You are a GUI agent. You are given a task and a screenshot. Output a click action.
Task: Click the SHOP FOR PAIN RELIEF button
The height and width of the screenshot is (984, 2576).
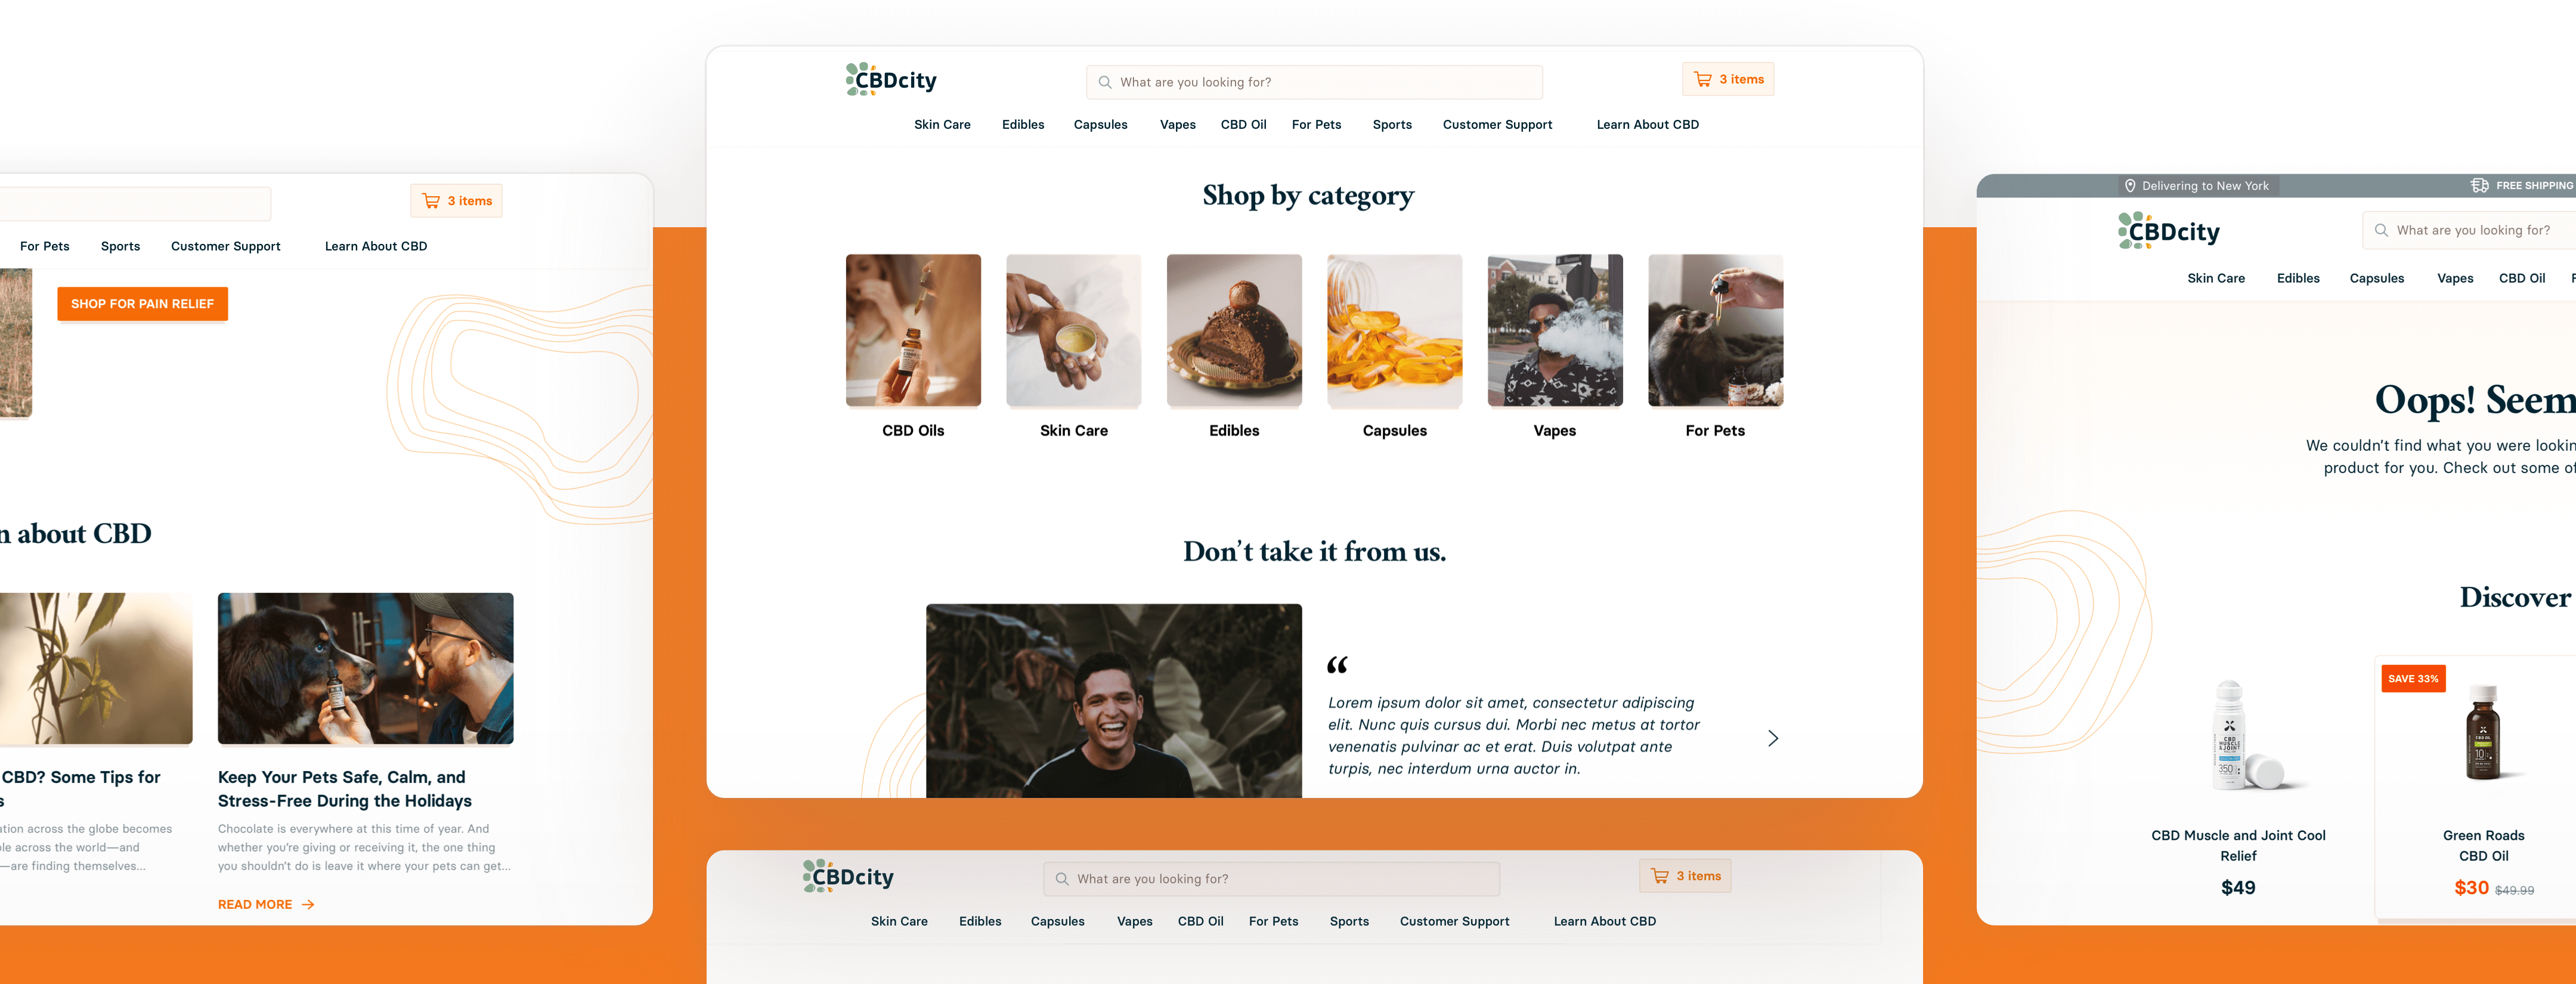143,304
